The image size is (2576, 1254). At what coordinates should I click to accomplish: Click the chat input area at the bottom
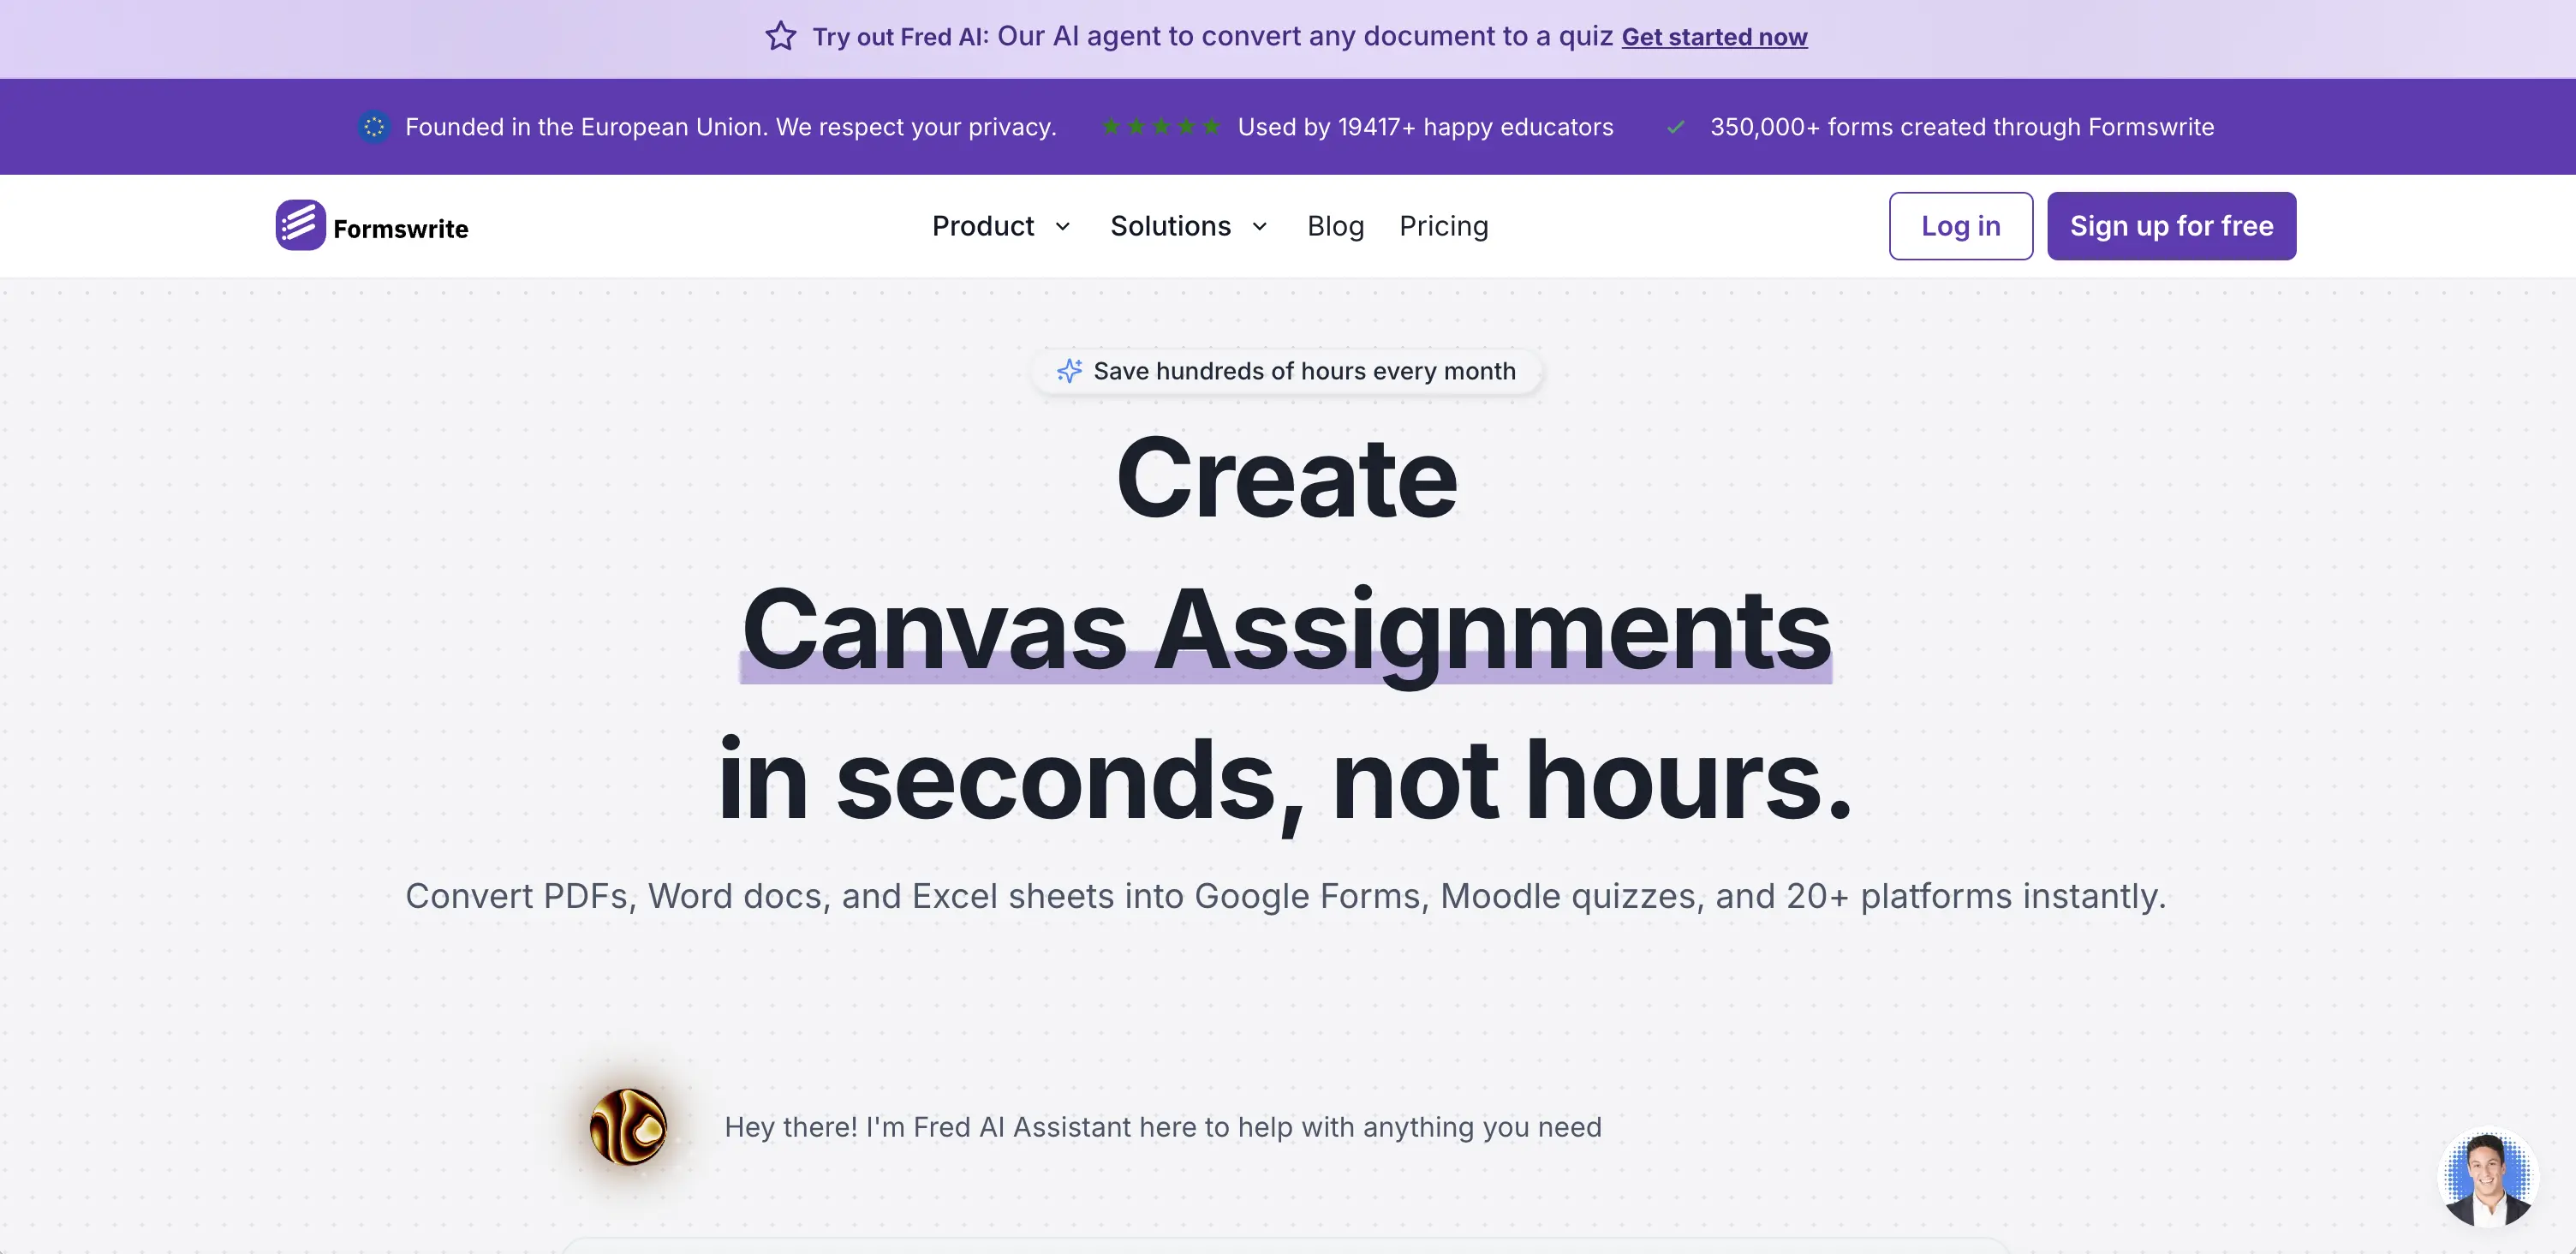1288,1246
